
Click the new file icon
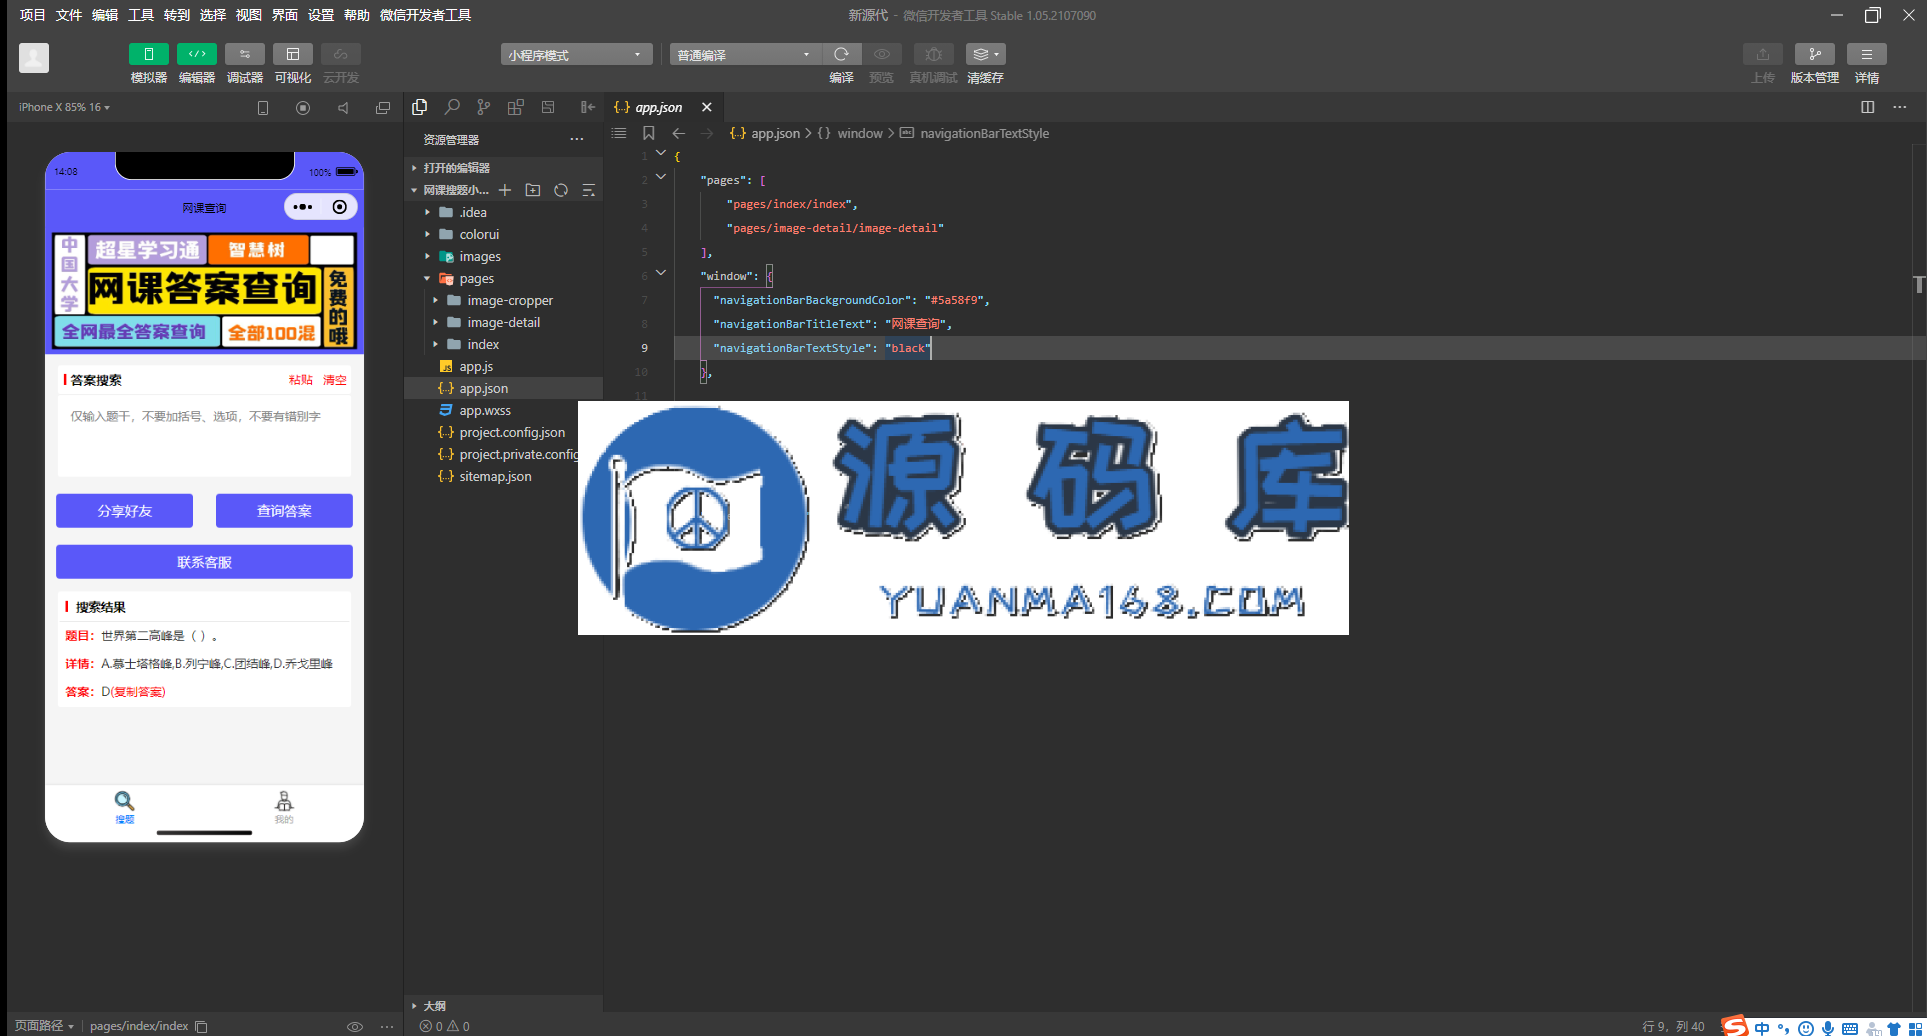pyautogui.click(x=505, y=190)
